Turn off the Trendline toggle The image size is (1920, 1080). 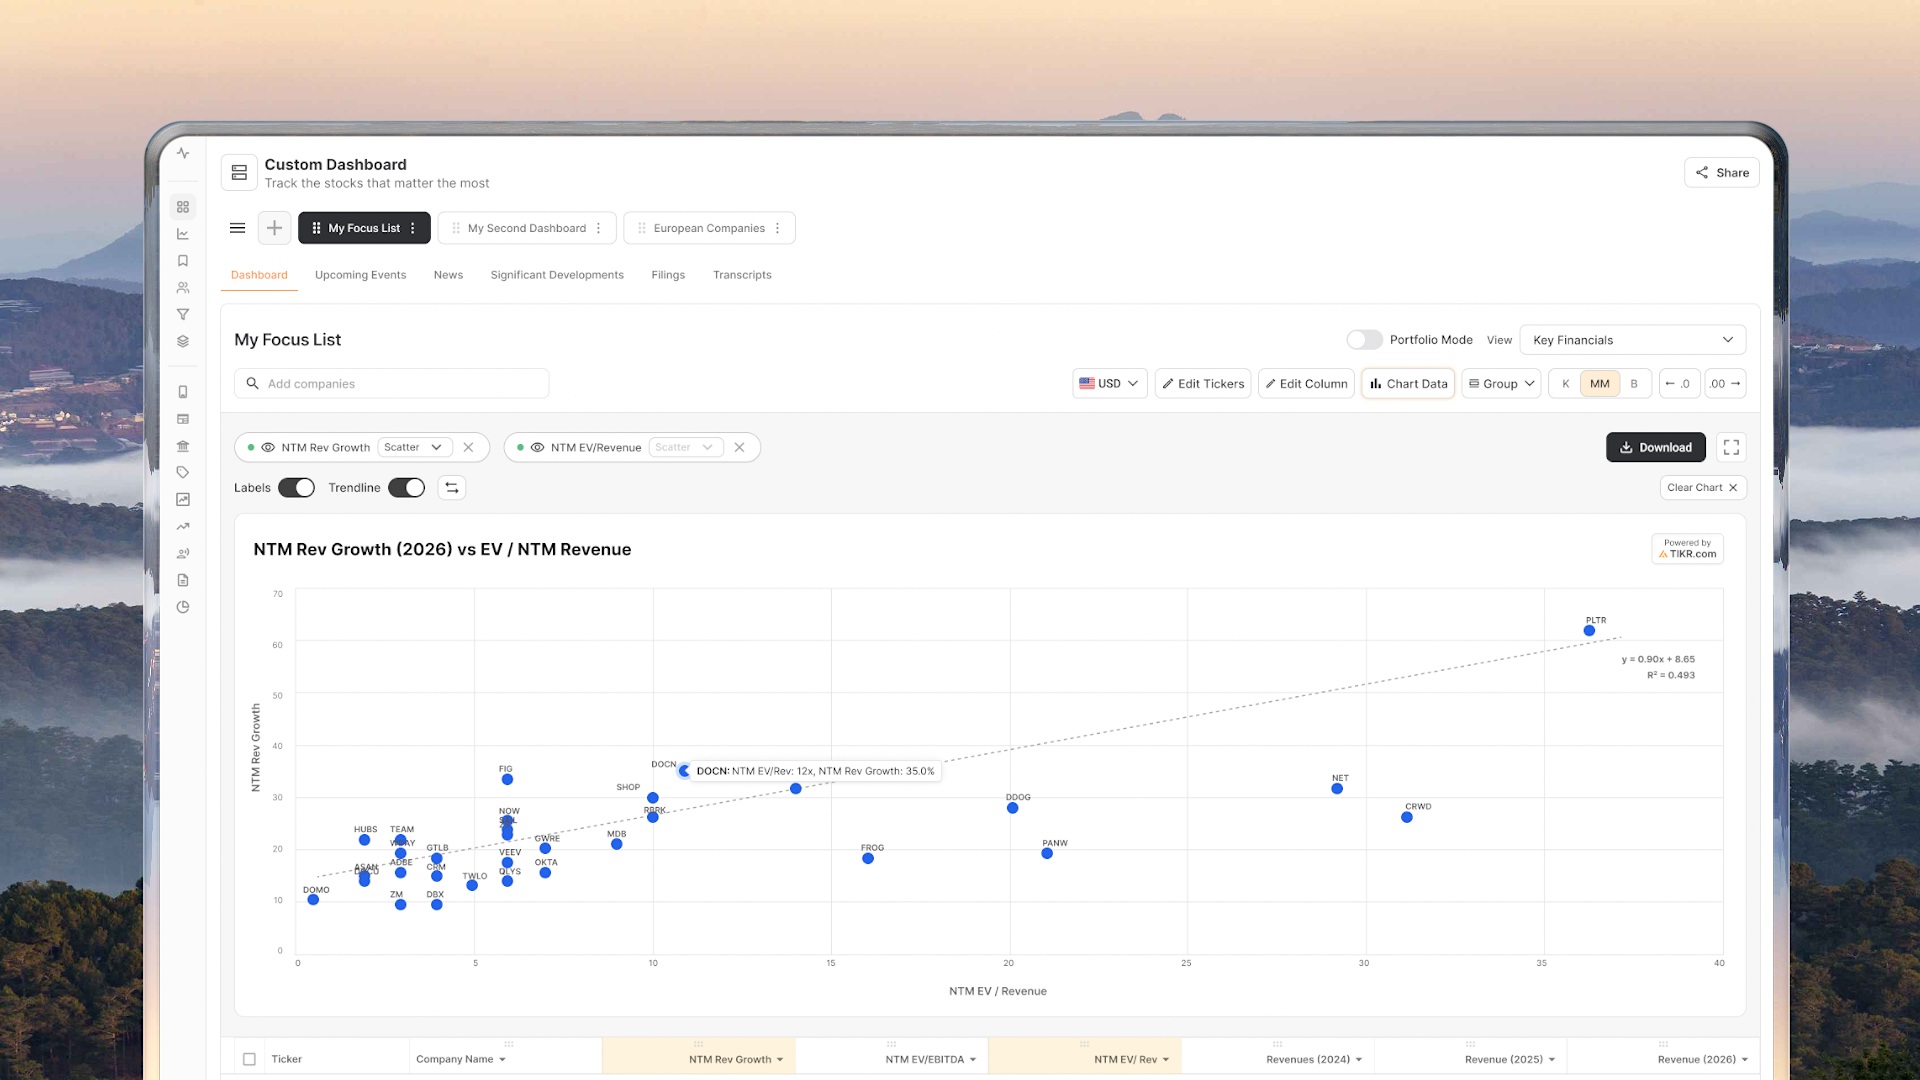tap(406, 488)
